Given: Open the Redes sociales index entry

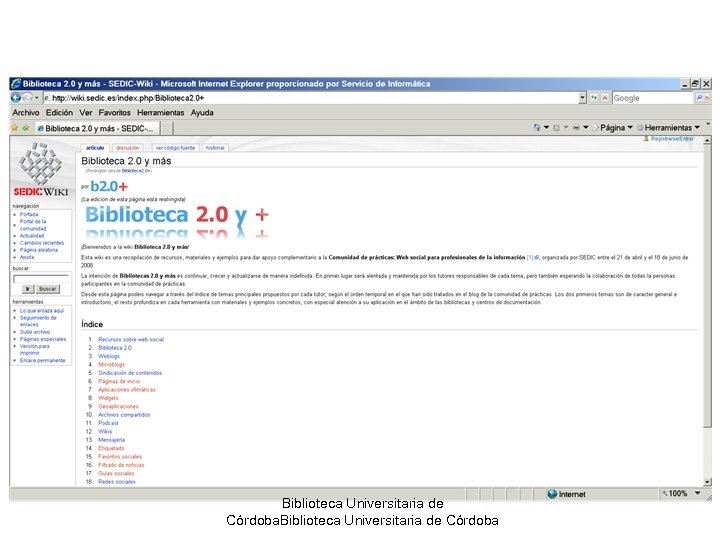Looking at the screenshot, I should [117, 482].
